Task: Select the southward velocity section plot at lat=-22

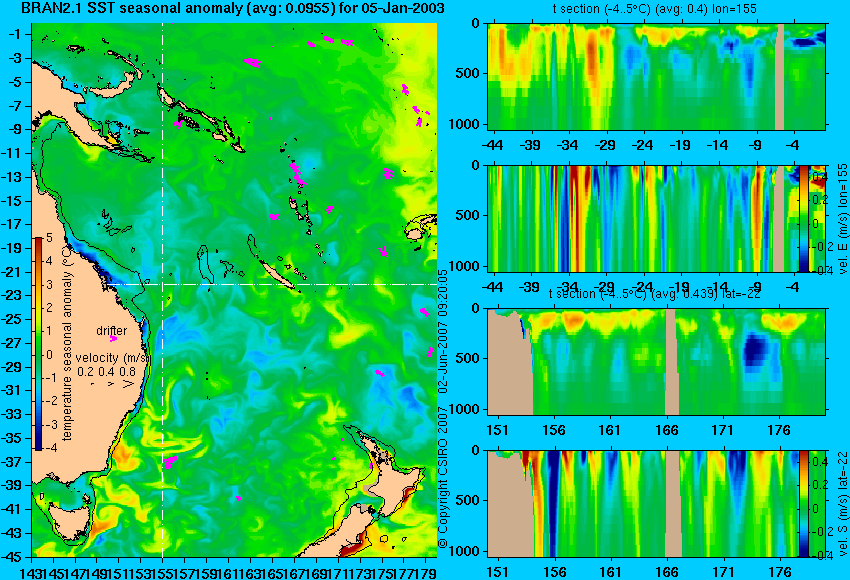Action: (x=643, y=504)
